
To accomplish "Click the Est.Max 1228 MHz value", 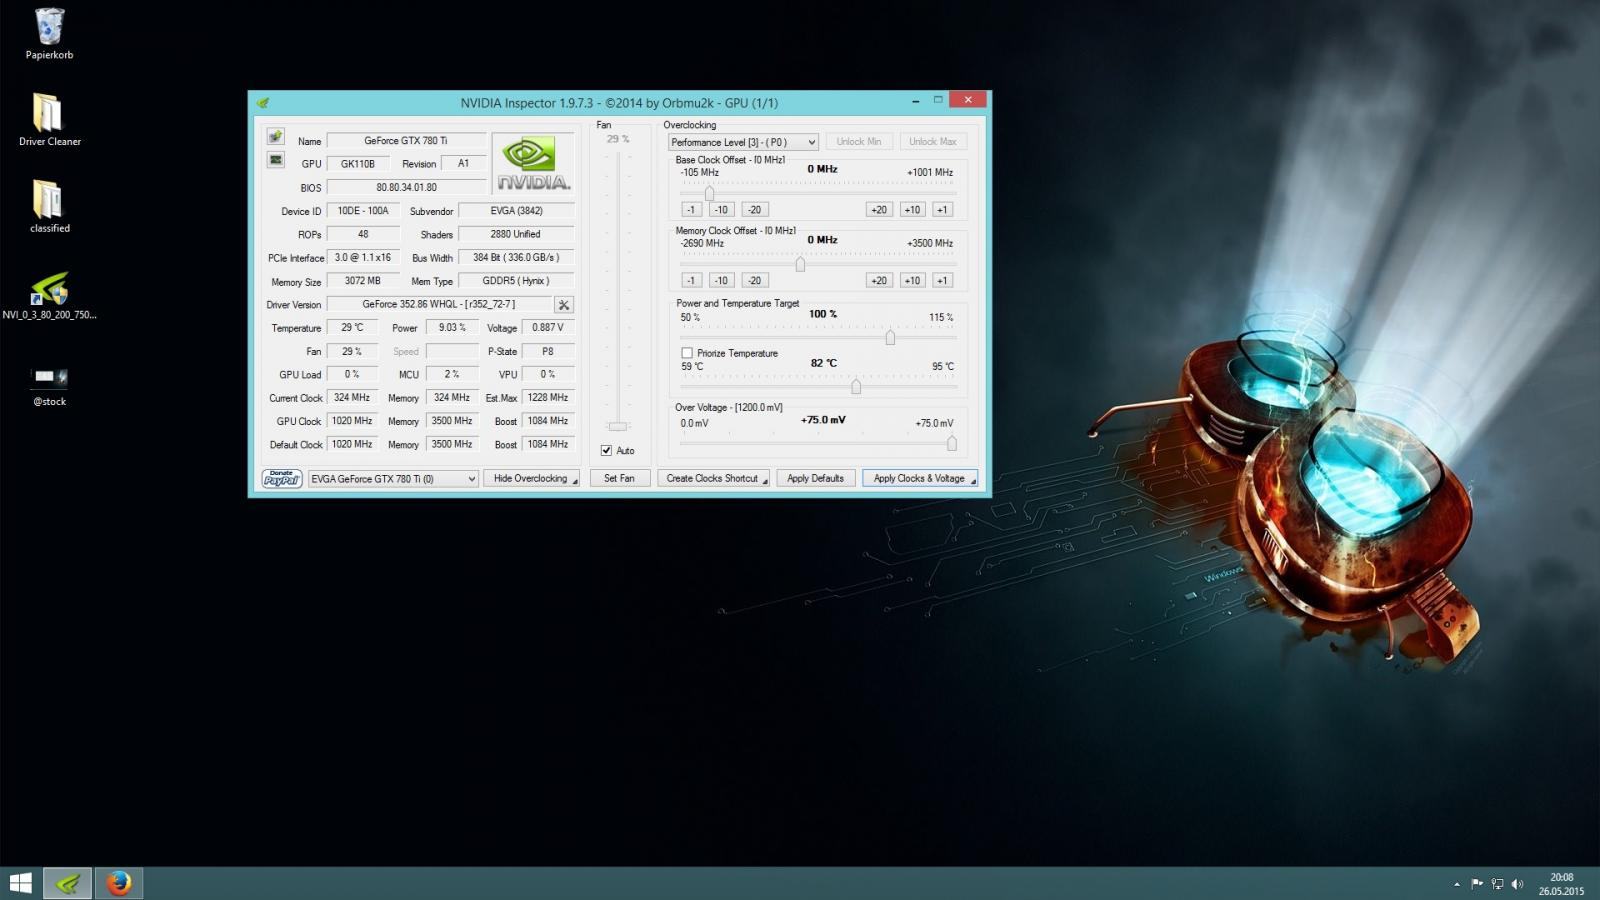I will tap(548, 397).
